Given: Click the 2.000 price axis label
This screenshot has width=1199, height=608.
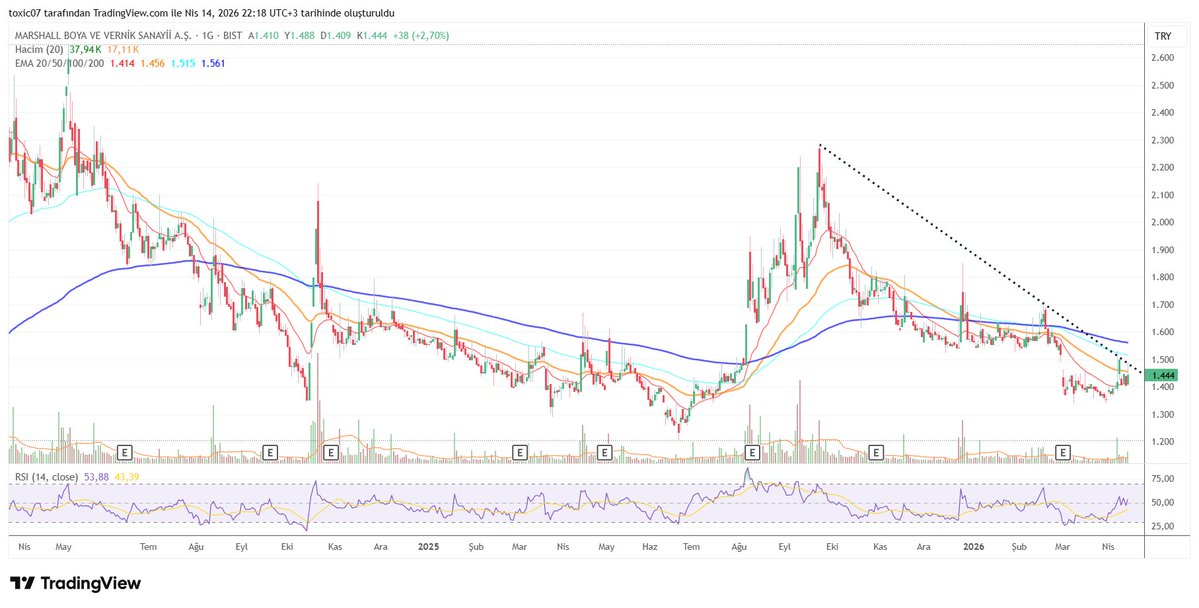Looking at the screenshot, I should (1162, 223).
